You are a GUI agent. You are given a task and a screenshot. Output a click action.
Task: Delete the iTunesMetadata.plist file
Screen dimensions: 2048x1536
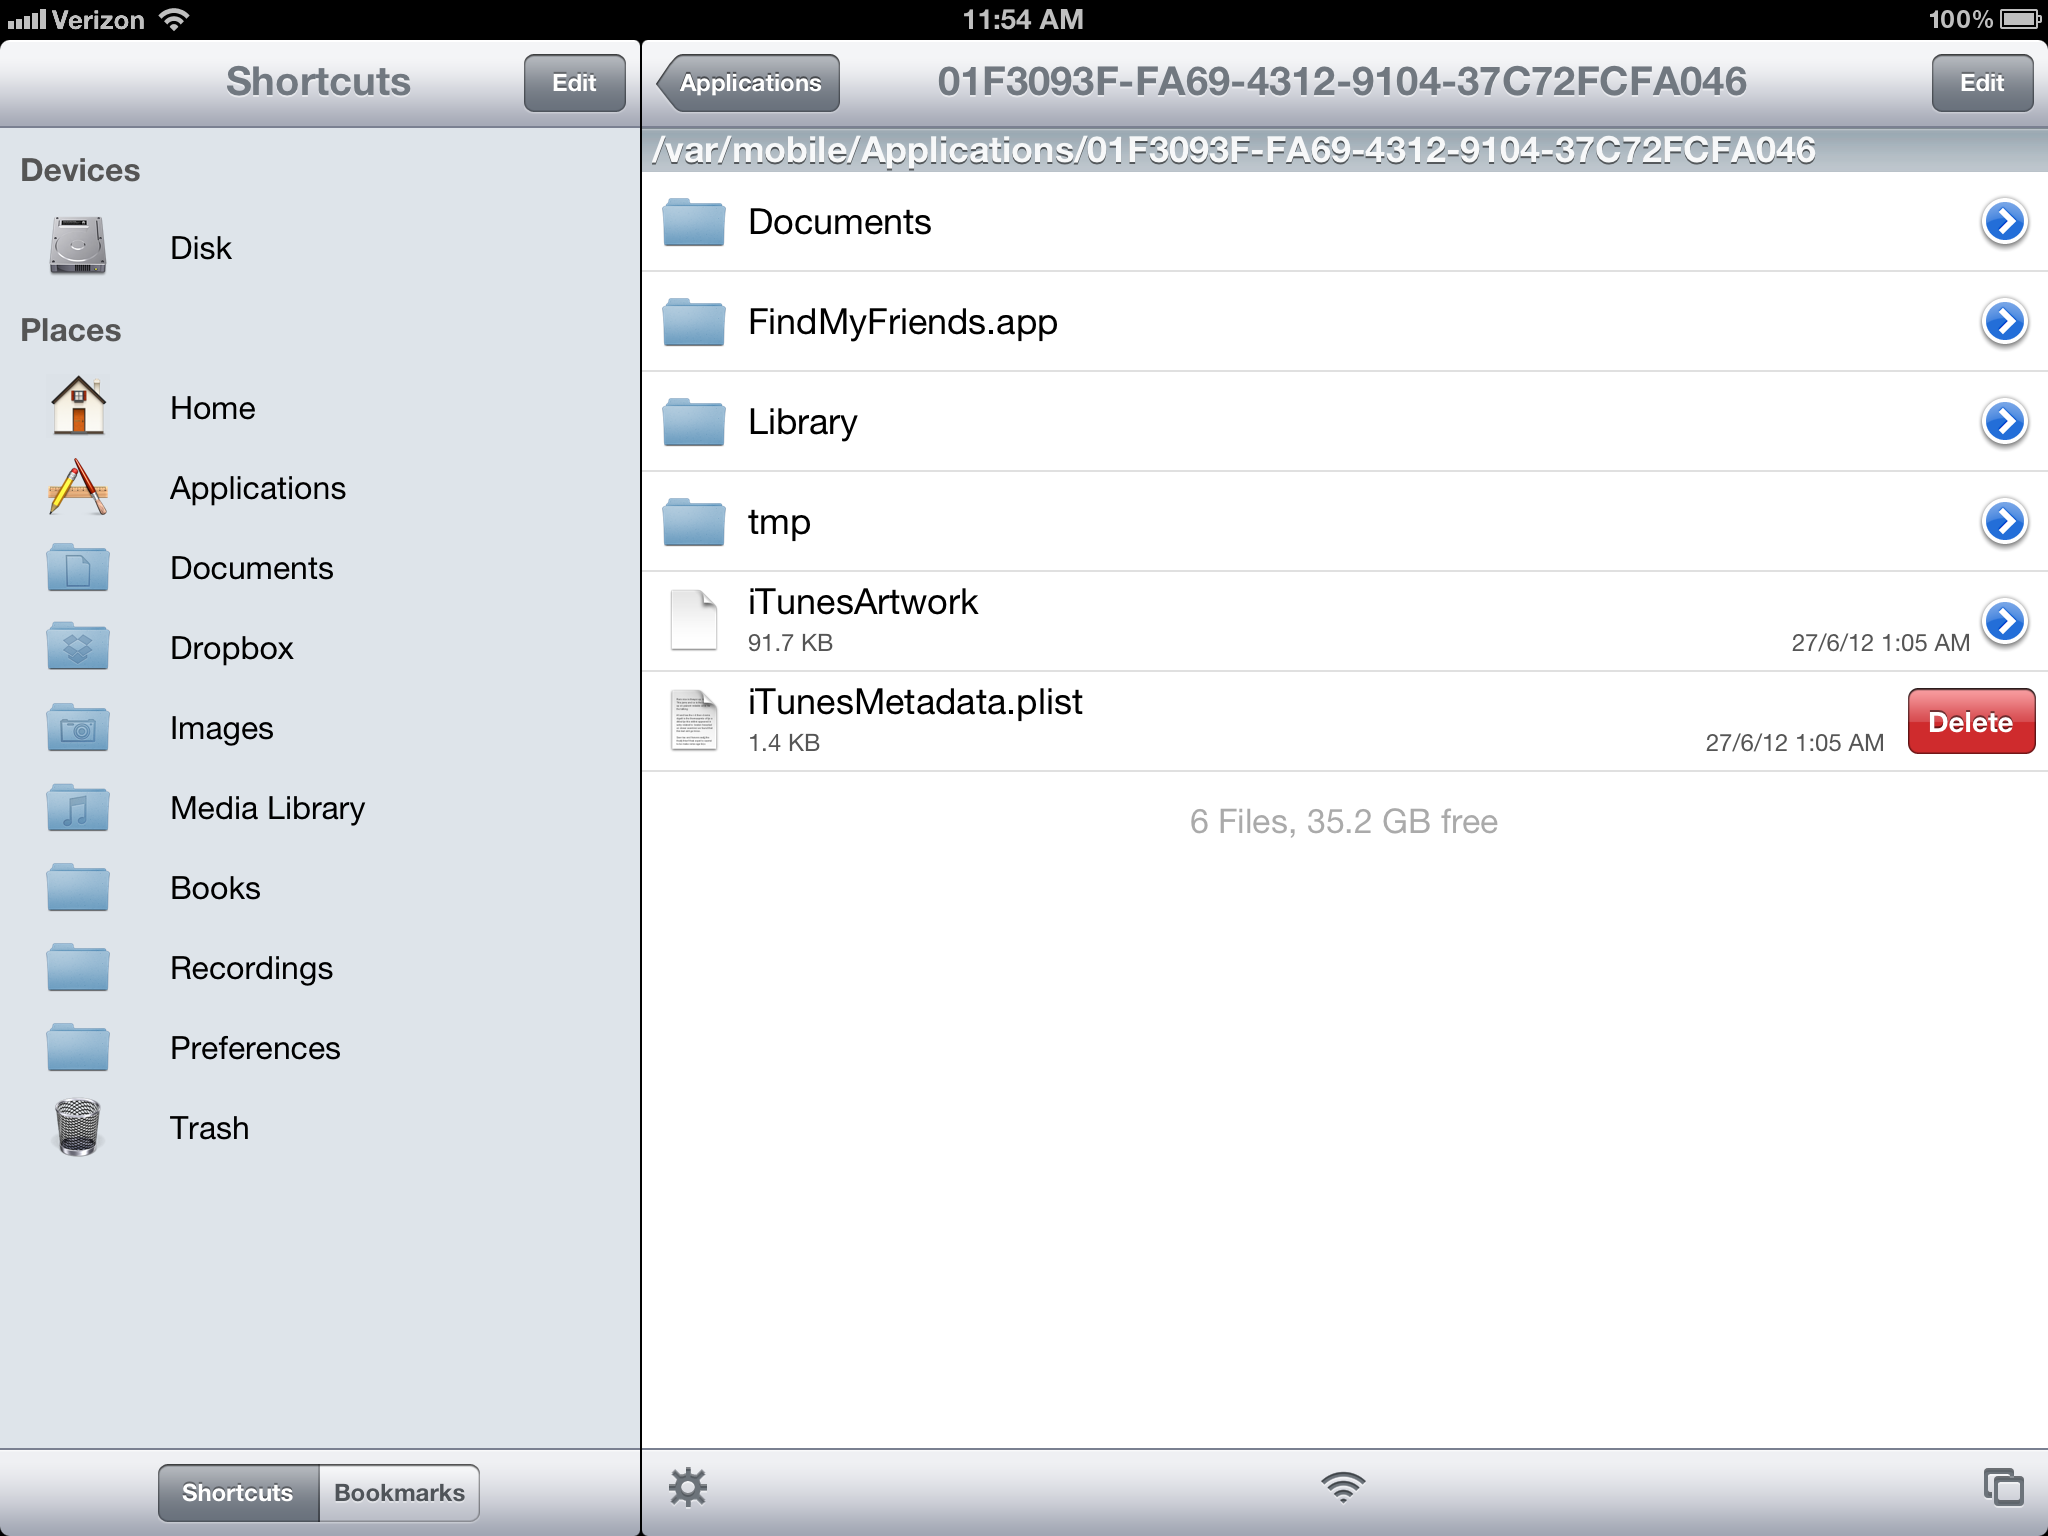[x=1970, y=722]
